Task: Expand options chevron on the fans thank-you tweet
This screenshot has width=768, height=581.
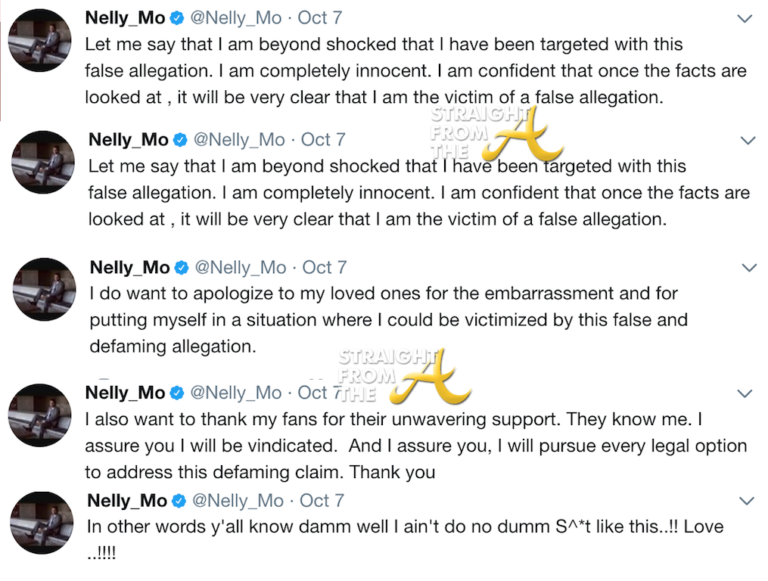Action: pos(745,393)
